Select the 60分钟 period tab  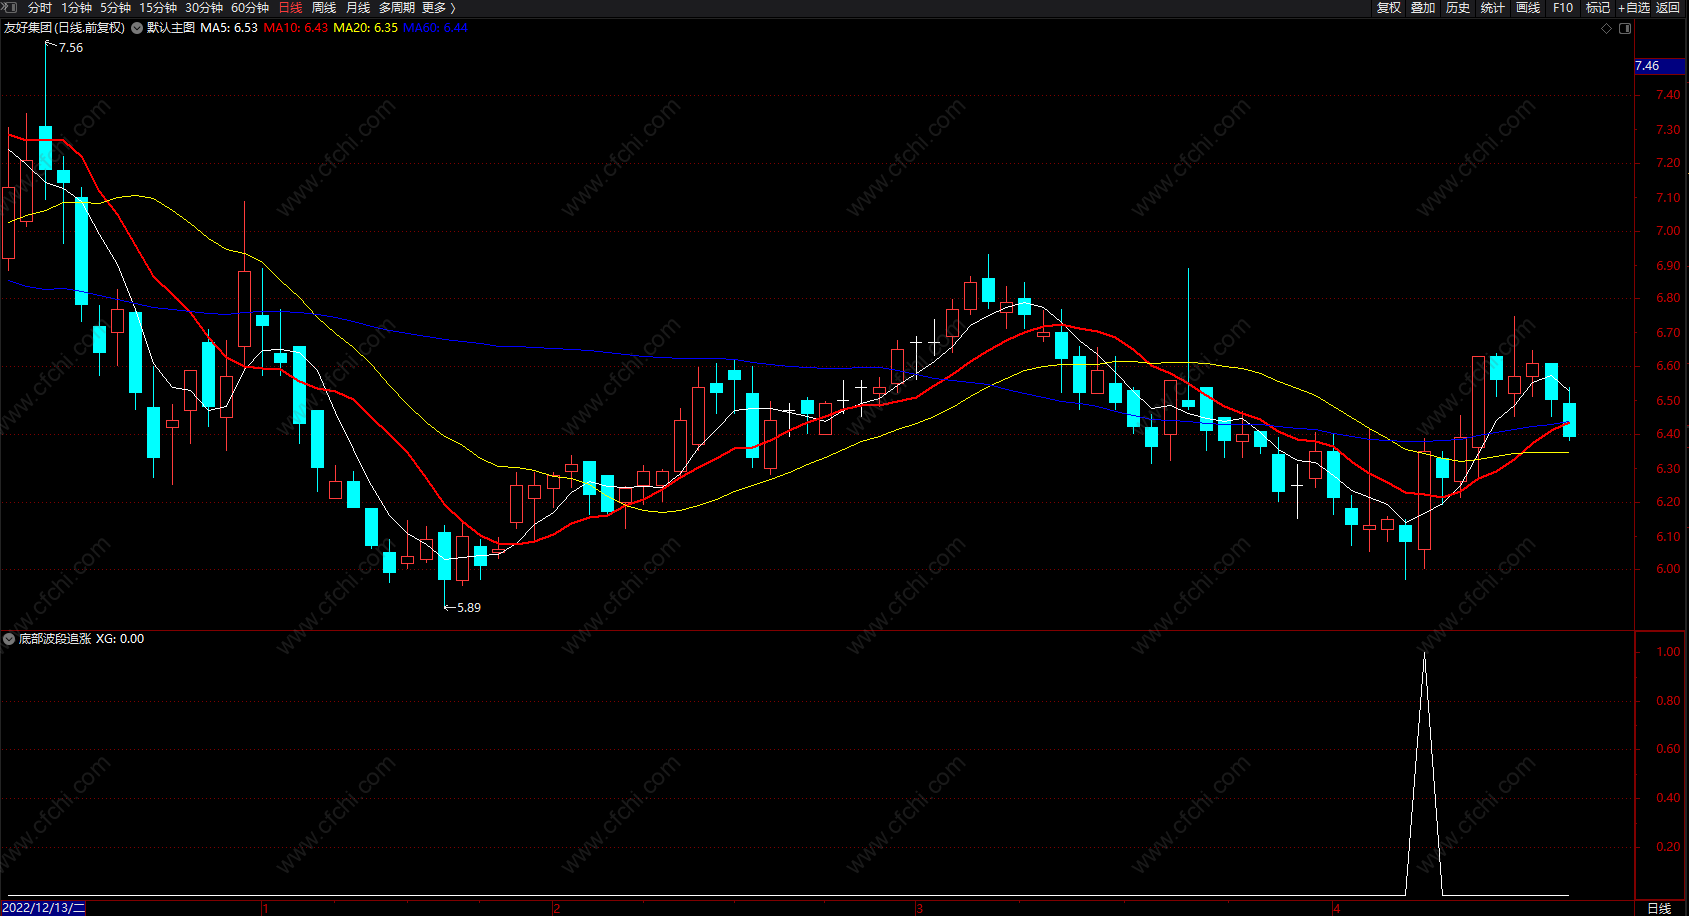(x=250, y=7)
